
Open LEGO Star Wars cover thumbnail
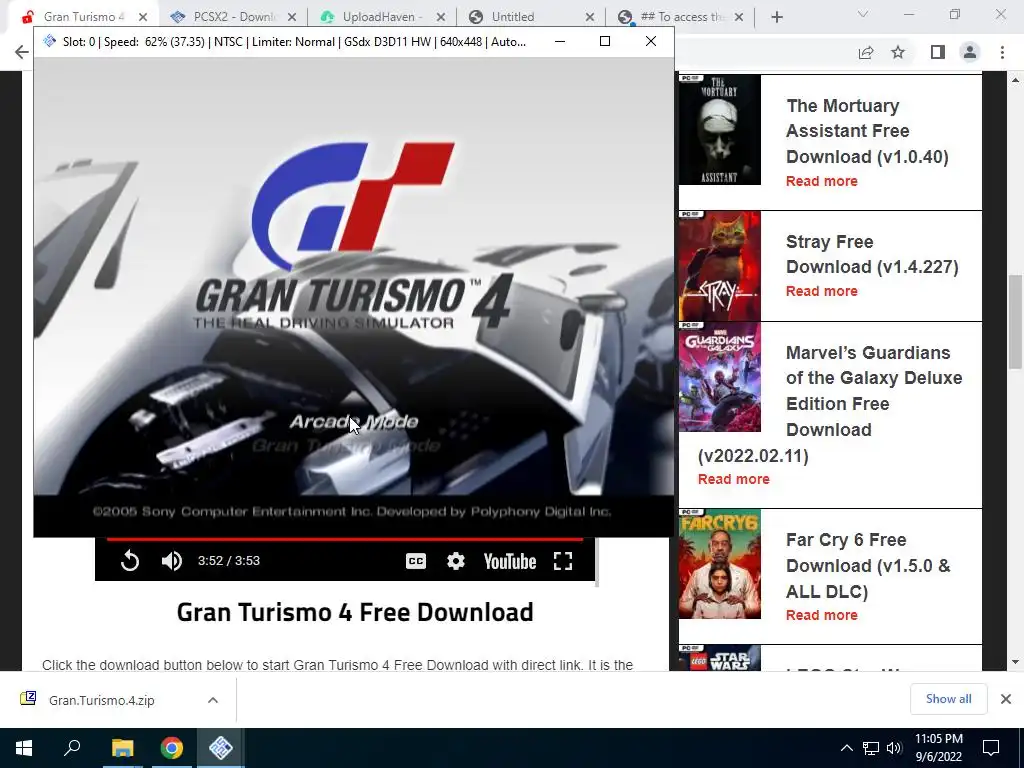point(720,658)
